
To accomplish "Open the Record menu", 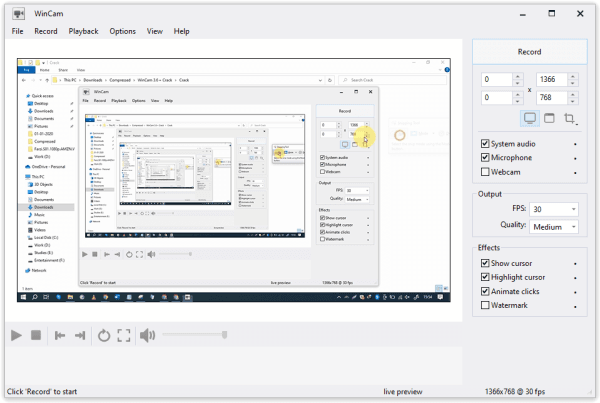I will click(x=46, y=31).
